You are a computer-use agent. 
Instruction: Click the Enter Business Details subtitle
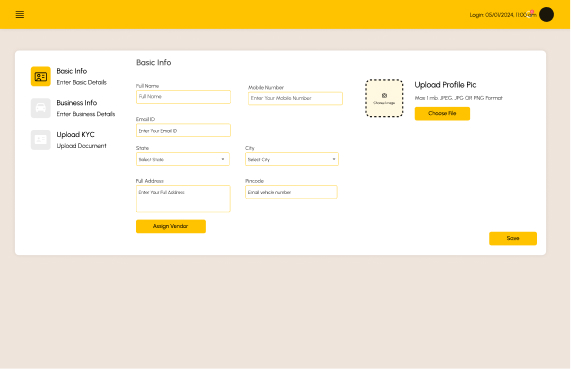pos(86,114)
